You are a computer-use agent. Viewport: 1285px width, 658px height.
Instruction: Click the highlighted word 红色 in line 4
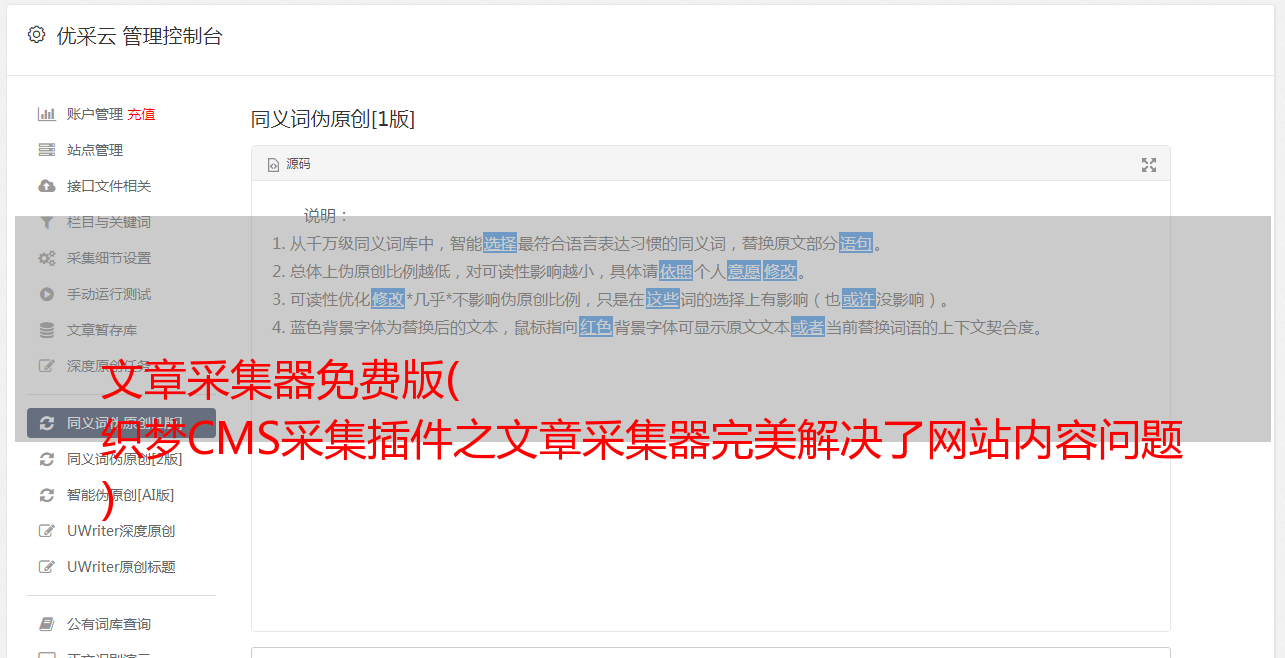tap(596, 327)
